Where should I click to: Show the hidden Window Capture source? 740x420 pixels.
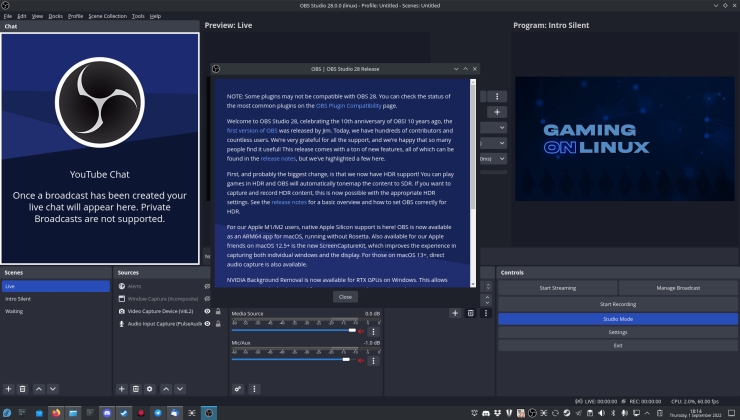pyautogui.click(x=207, y=299)
